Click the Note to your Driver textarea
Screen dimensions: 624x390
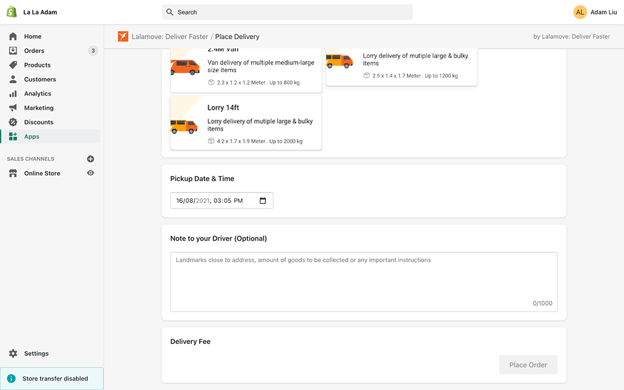coord(364,282)
